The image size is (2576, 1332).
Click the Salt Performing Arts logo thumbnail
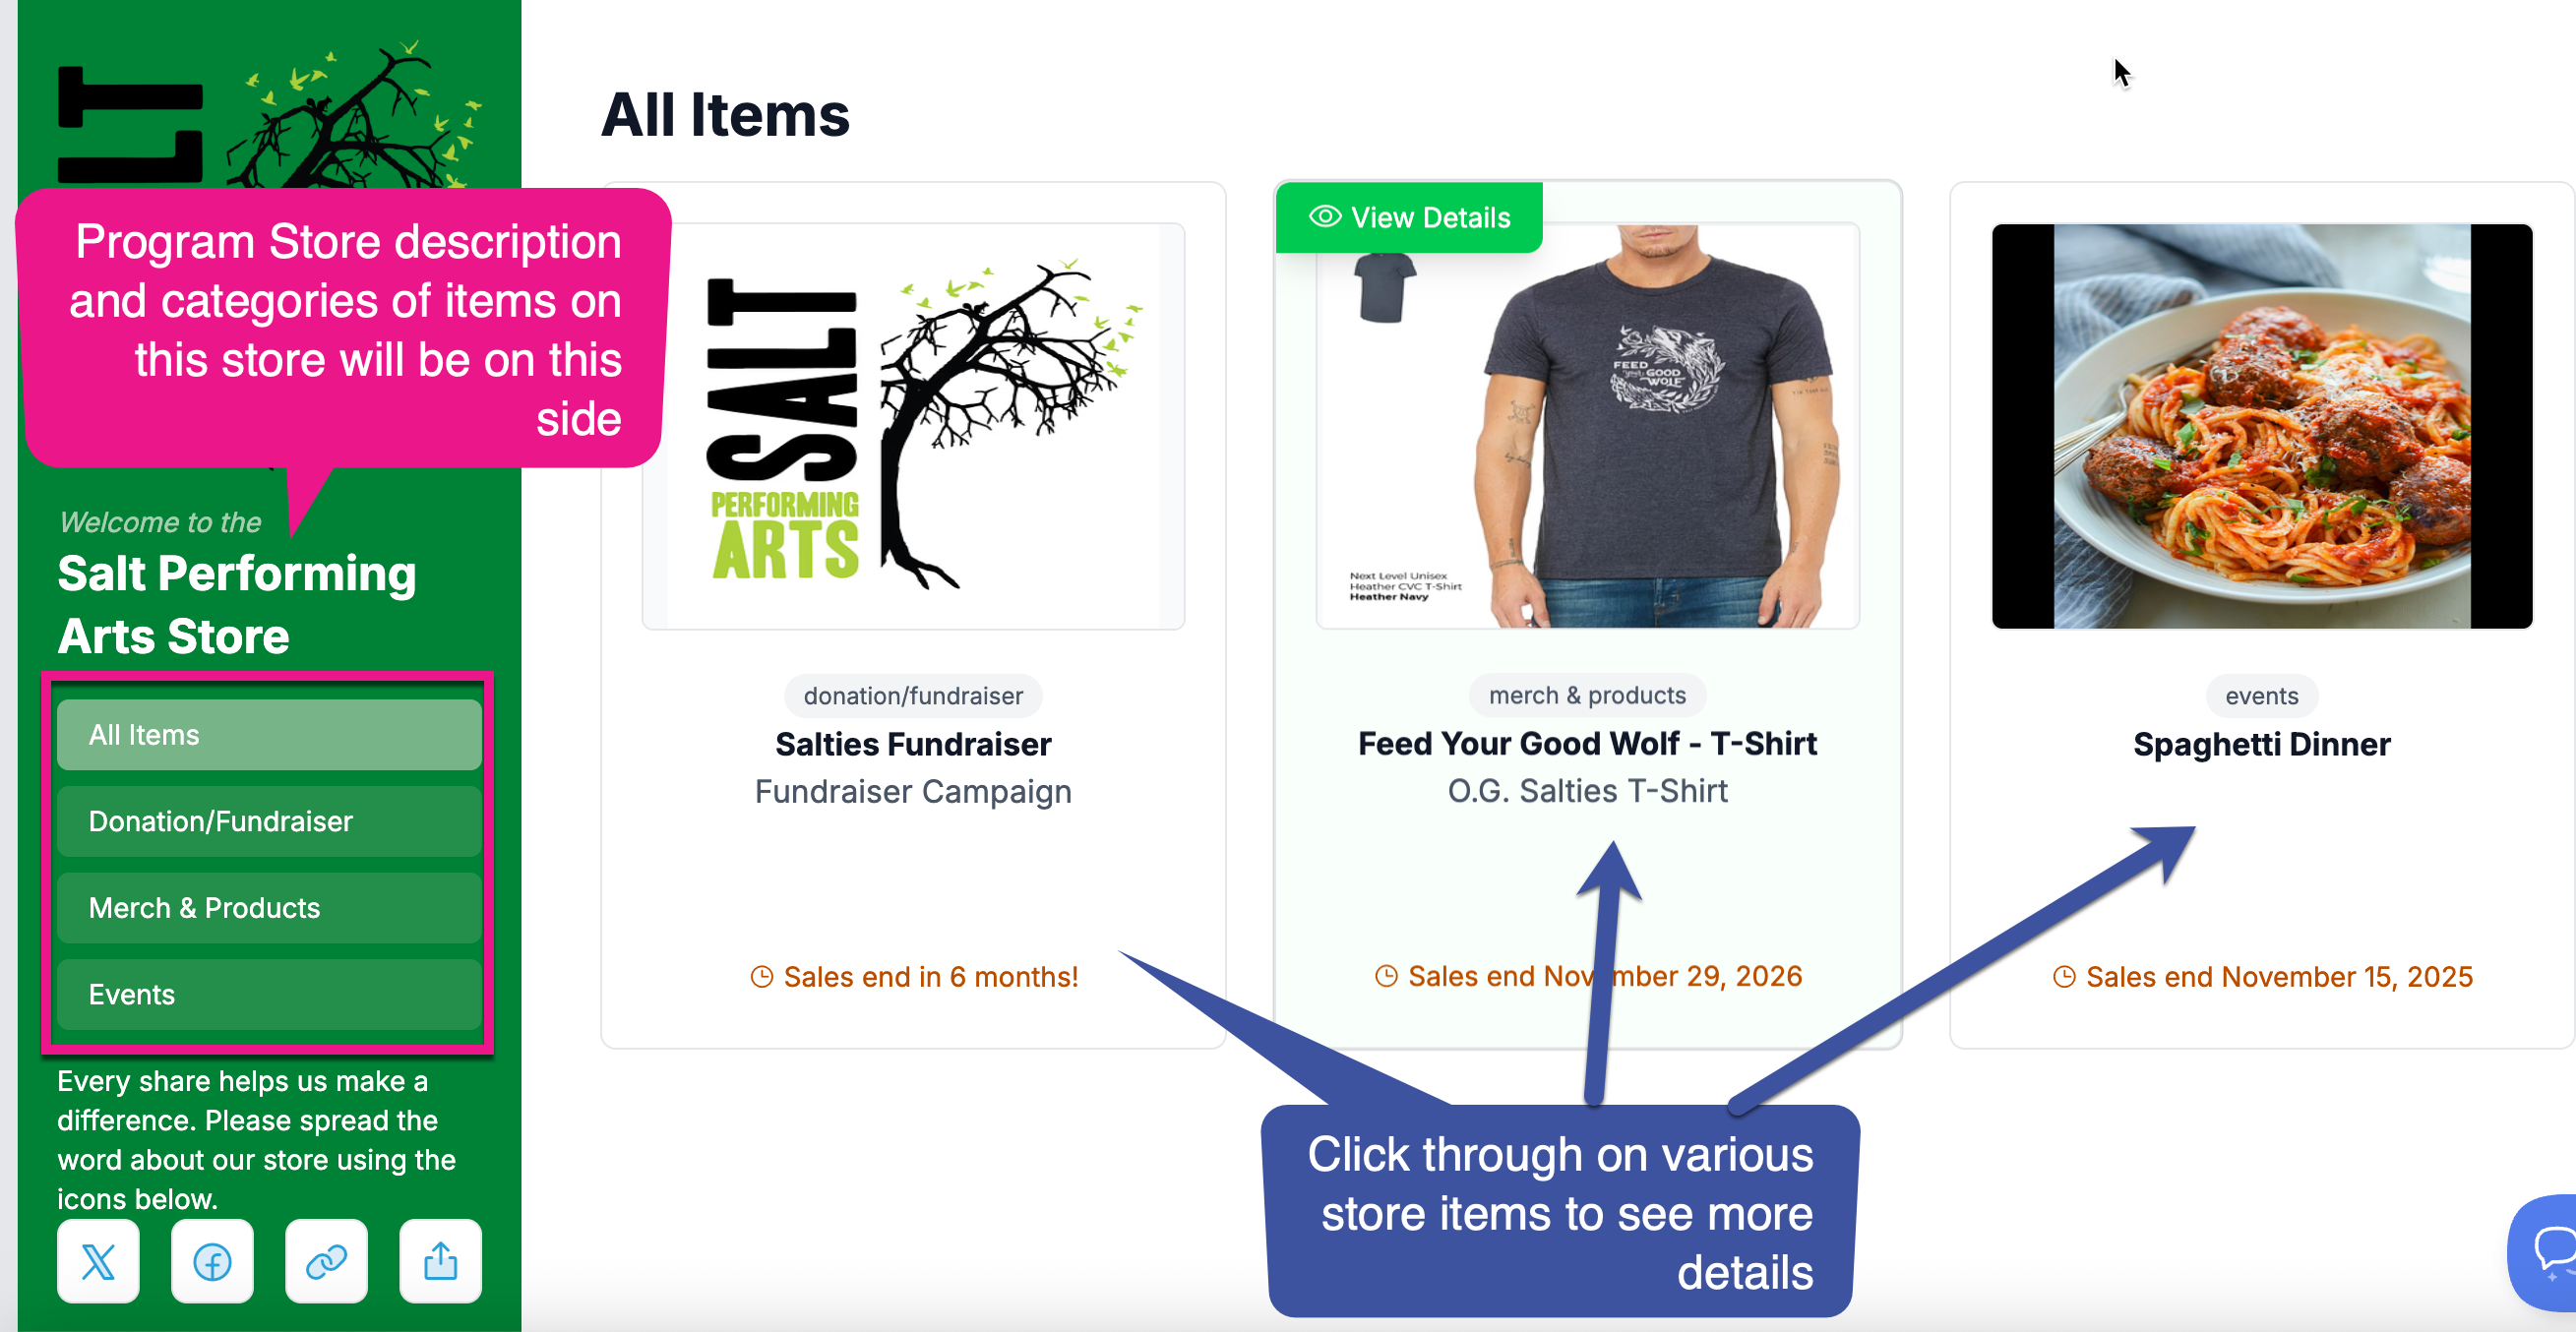(x=913, y=426)
